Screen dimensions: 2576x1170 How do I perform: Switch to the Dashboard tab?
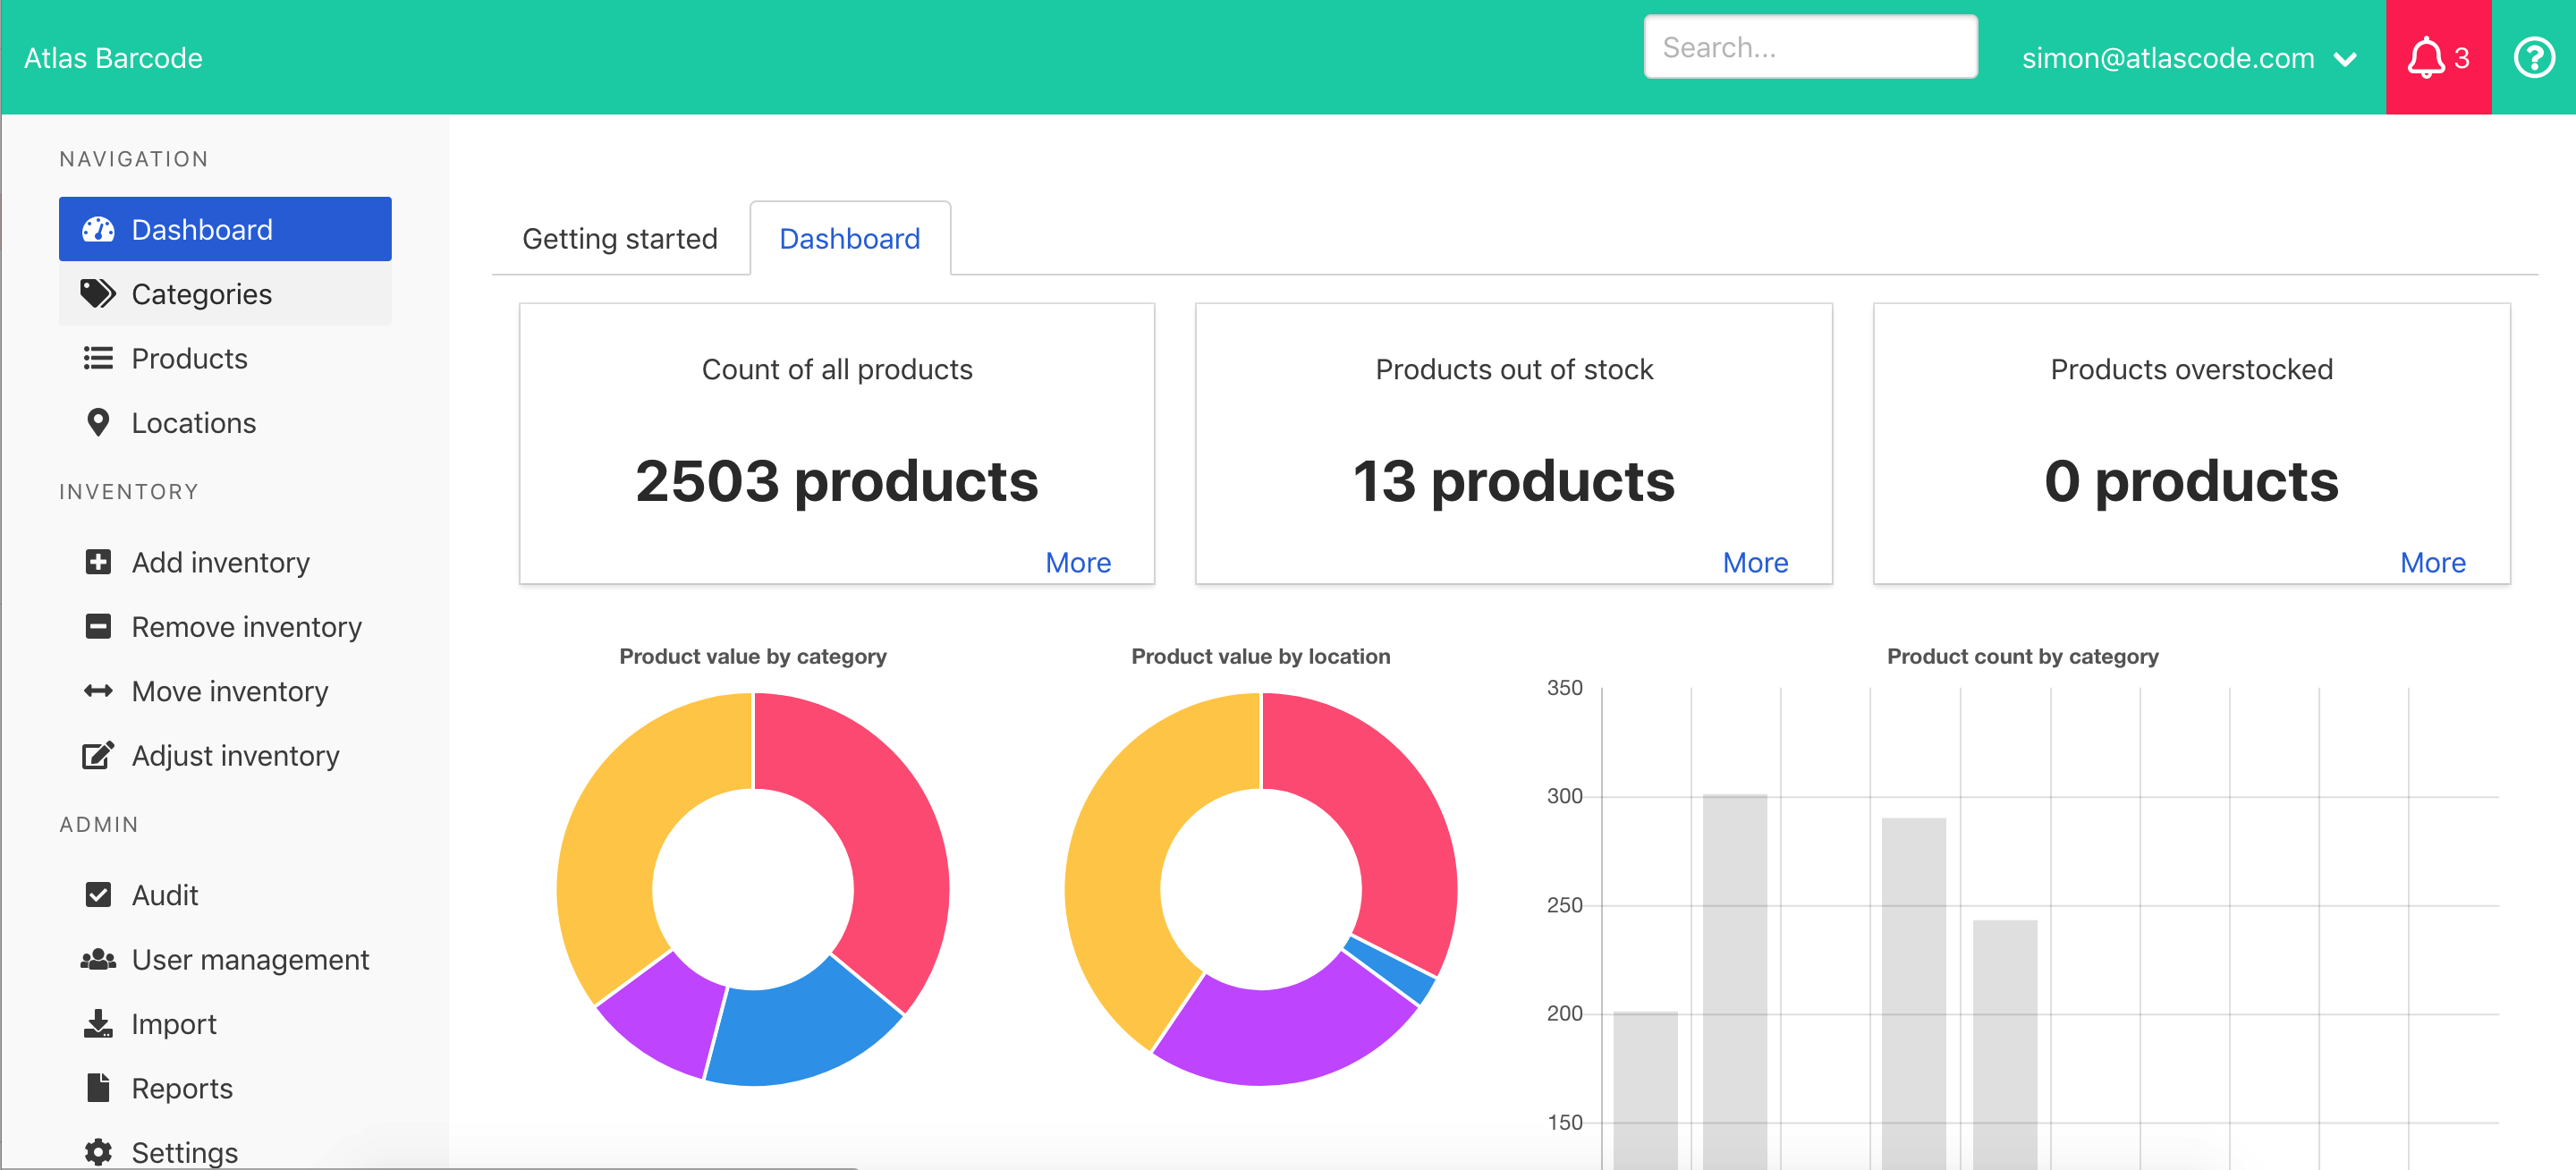pyautogui.click(x=850, y=238)
